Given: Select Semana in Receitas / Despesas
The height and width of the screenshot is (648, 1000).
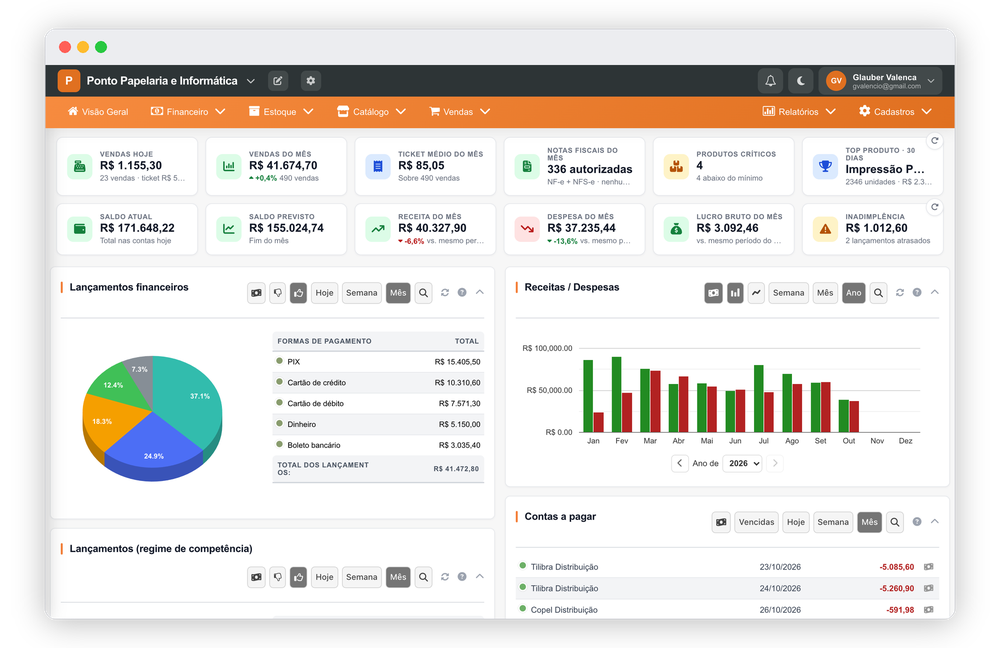Looking at the screenshot, I should 789,293.
